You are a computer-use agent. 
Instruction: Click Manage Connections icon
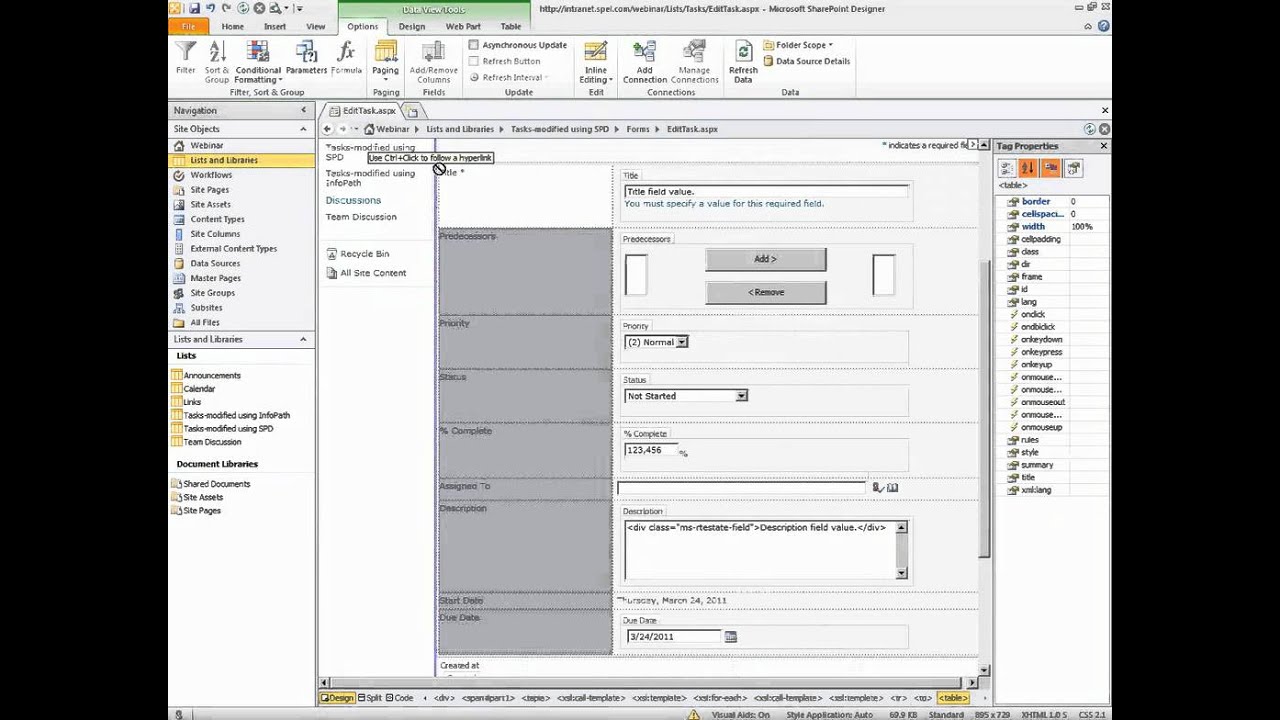(694, 52)
